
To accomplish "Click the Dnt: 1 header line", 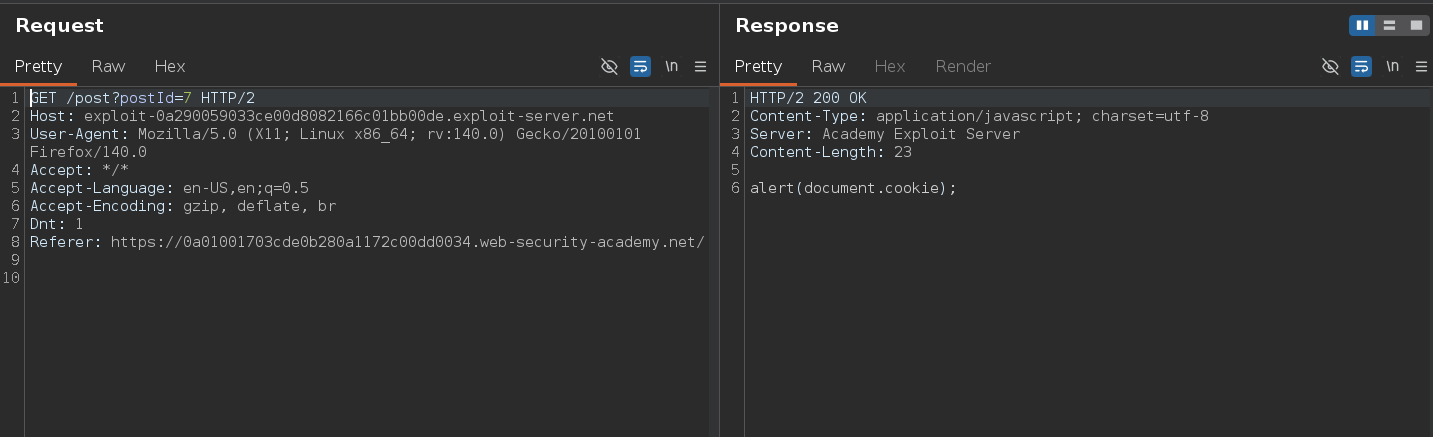I will (57, 224).
